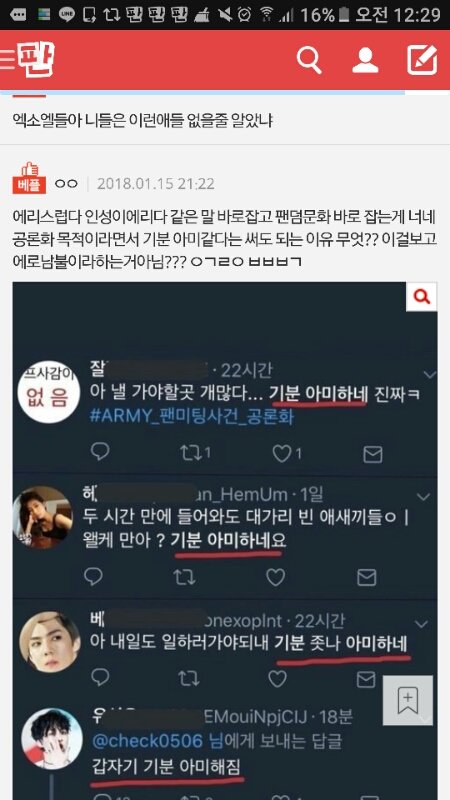
Task: Enlarge image with red magnifier icon
Action: pyautogui.click(x=421, y=296)
